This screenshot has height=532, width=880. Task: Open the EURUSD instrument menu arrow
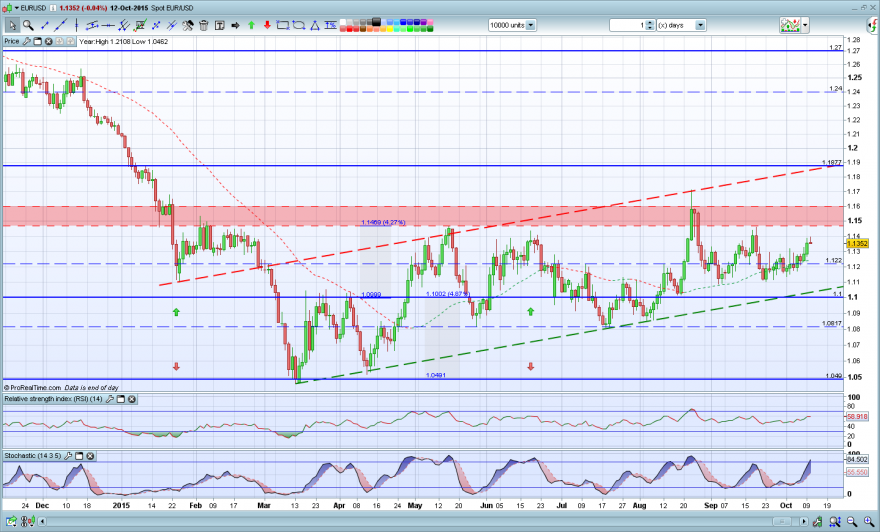tap(16, 8)
